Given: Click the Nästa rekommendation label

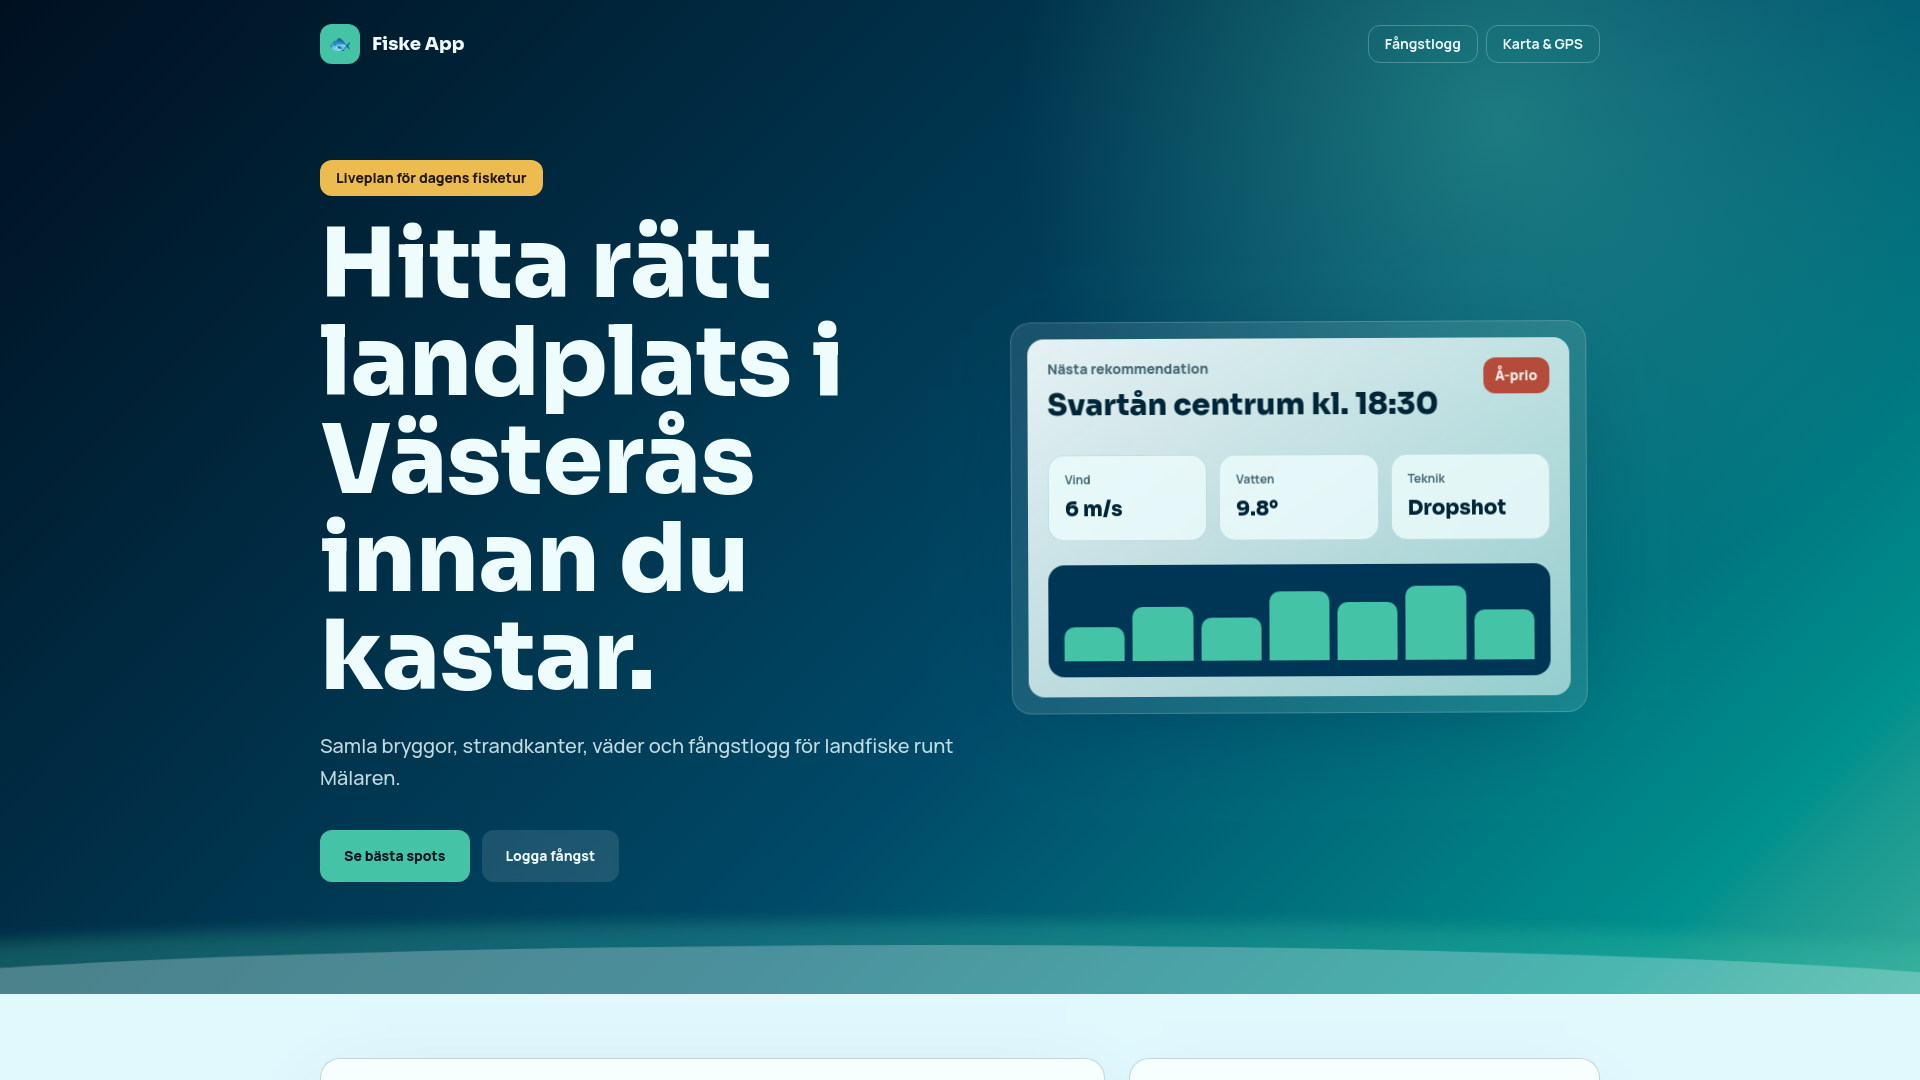Looking at the screenshot, I should [x=1127, y=369].
